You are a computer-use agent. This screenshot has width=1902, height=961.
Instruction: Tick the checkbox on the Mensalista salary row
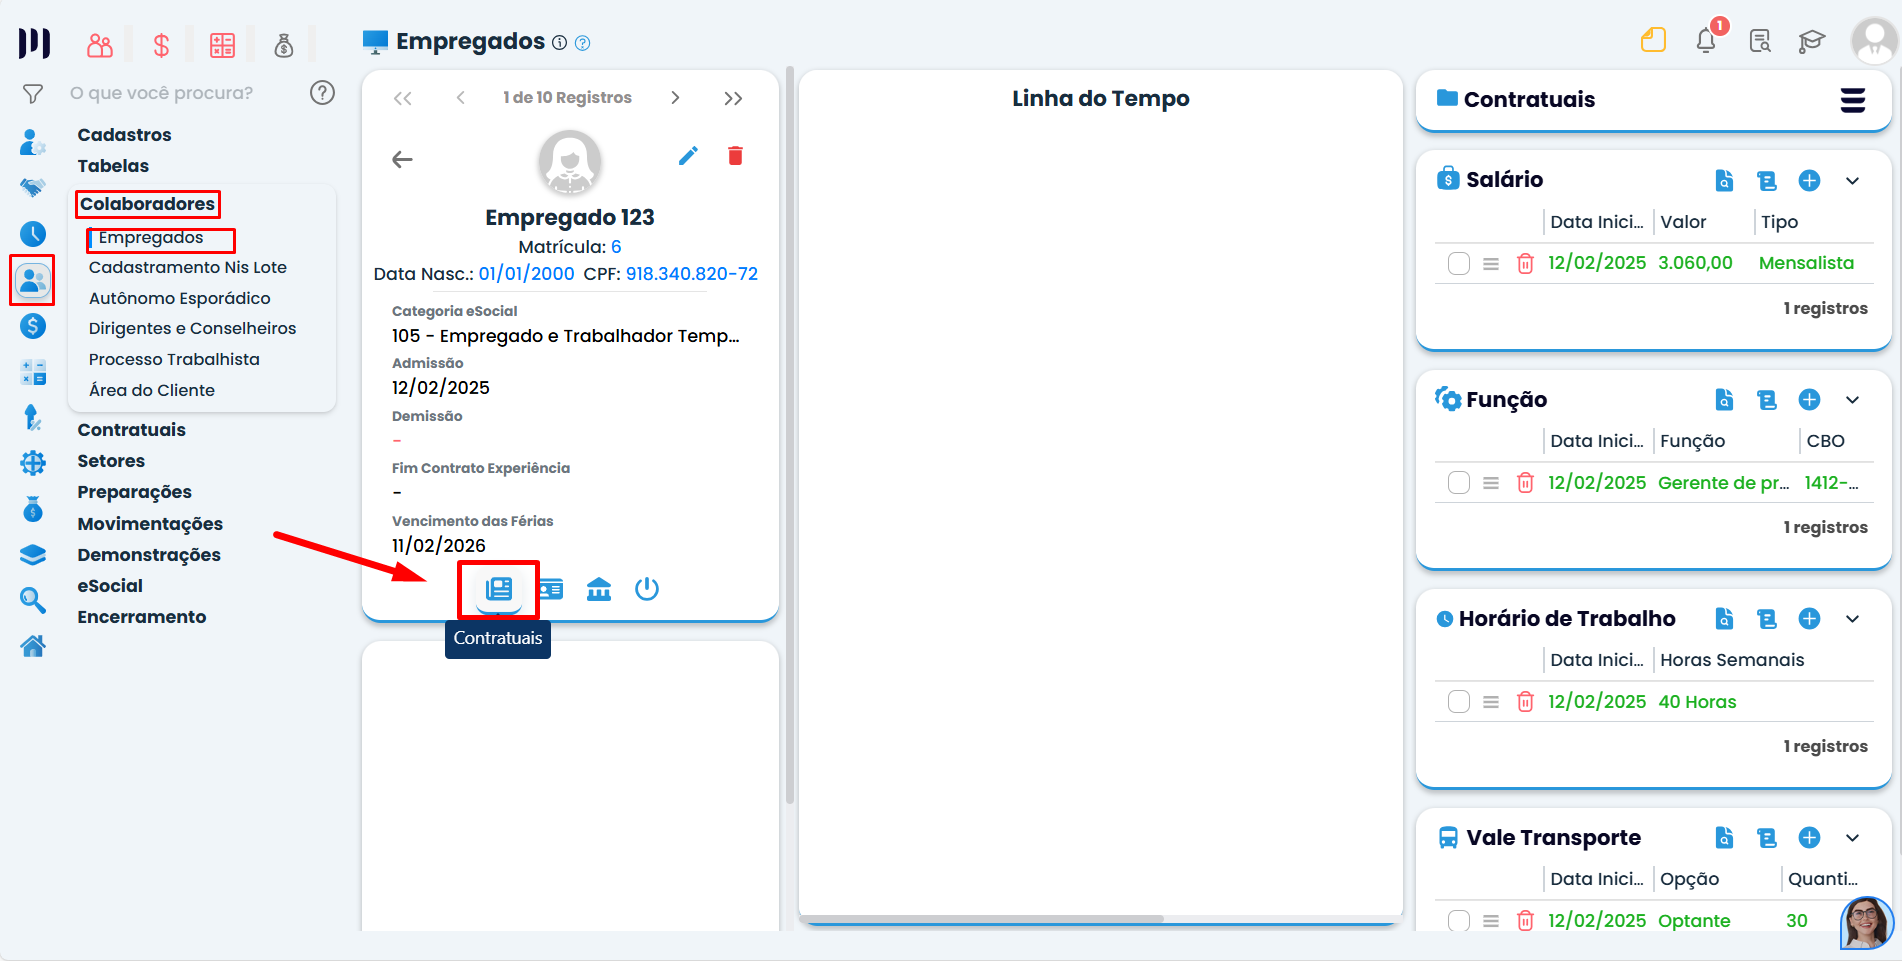(1459, 264)
